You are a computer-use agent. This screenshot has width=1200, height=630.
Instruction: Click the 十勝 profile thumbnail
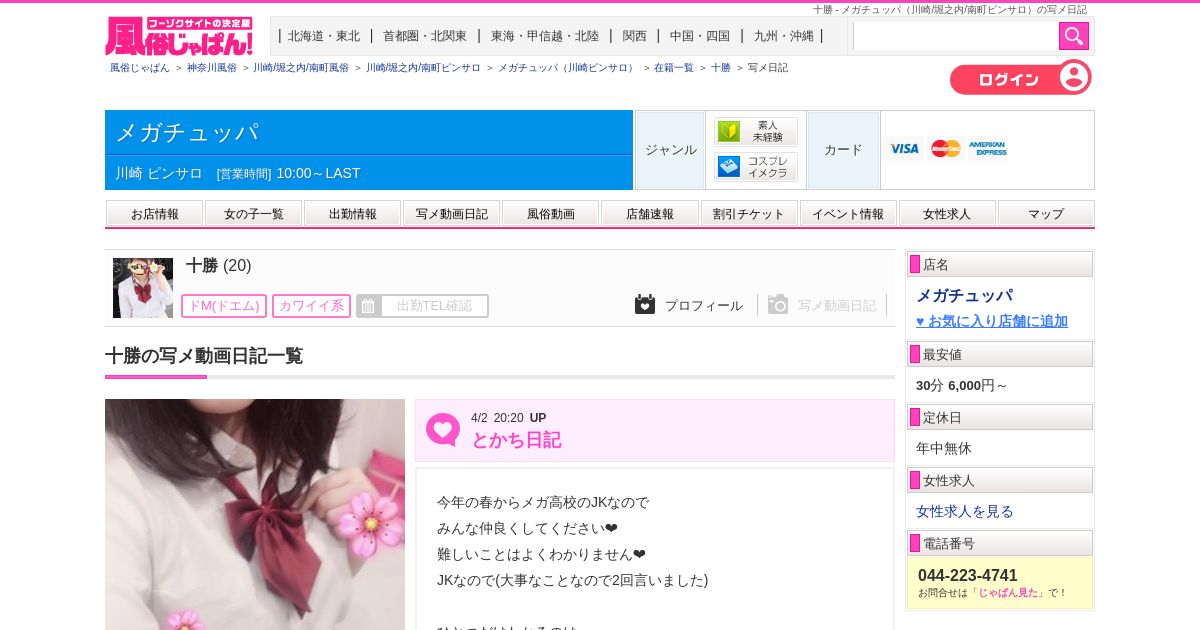143,288
